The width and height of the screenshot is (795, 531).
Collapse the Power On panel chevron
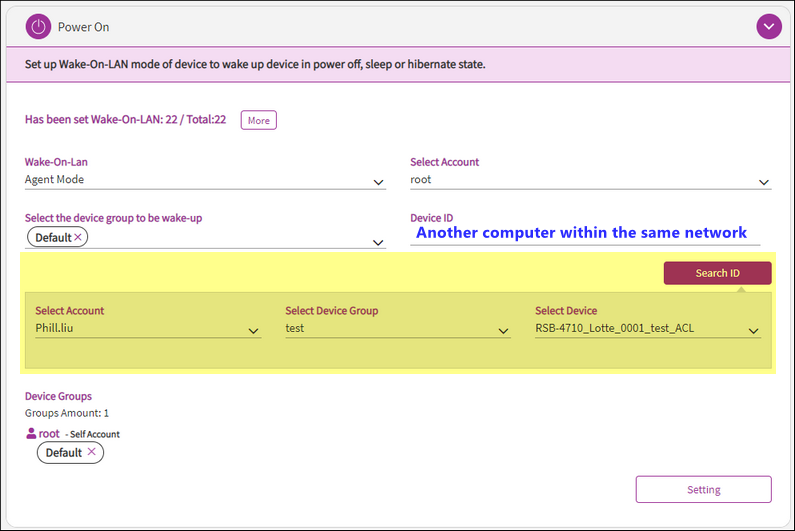pos(768,27)
